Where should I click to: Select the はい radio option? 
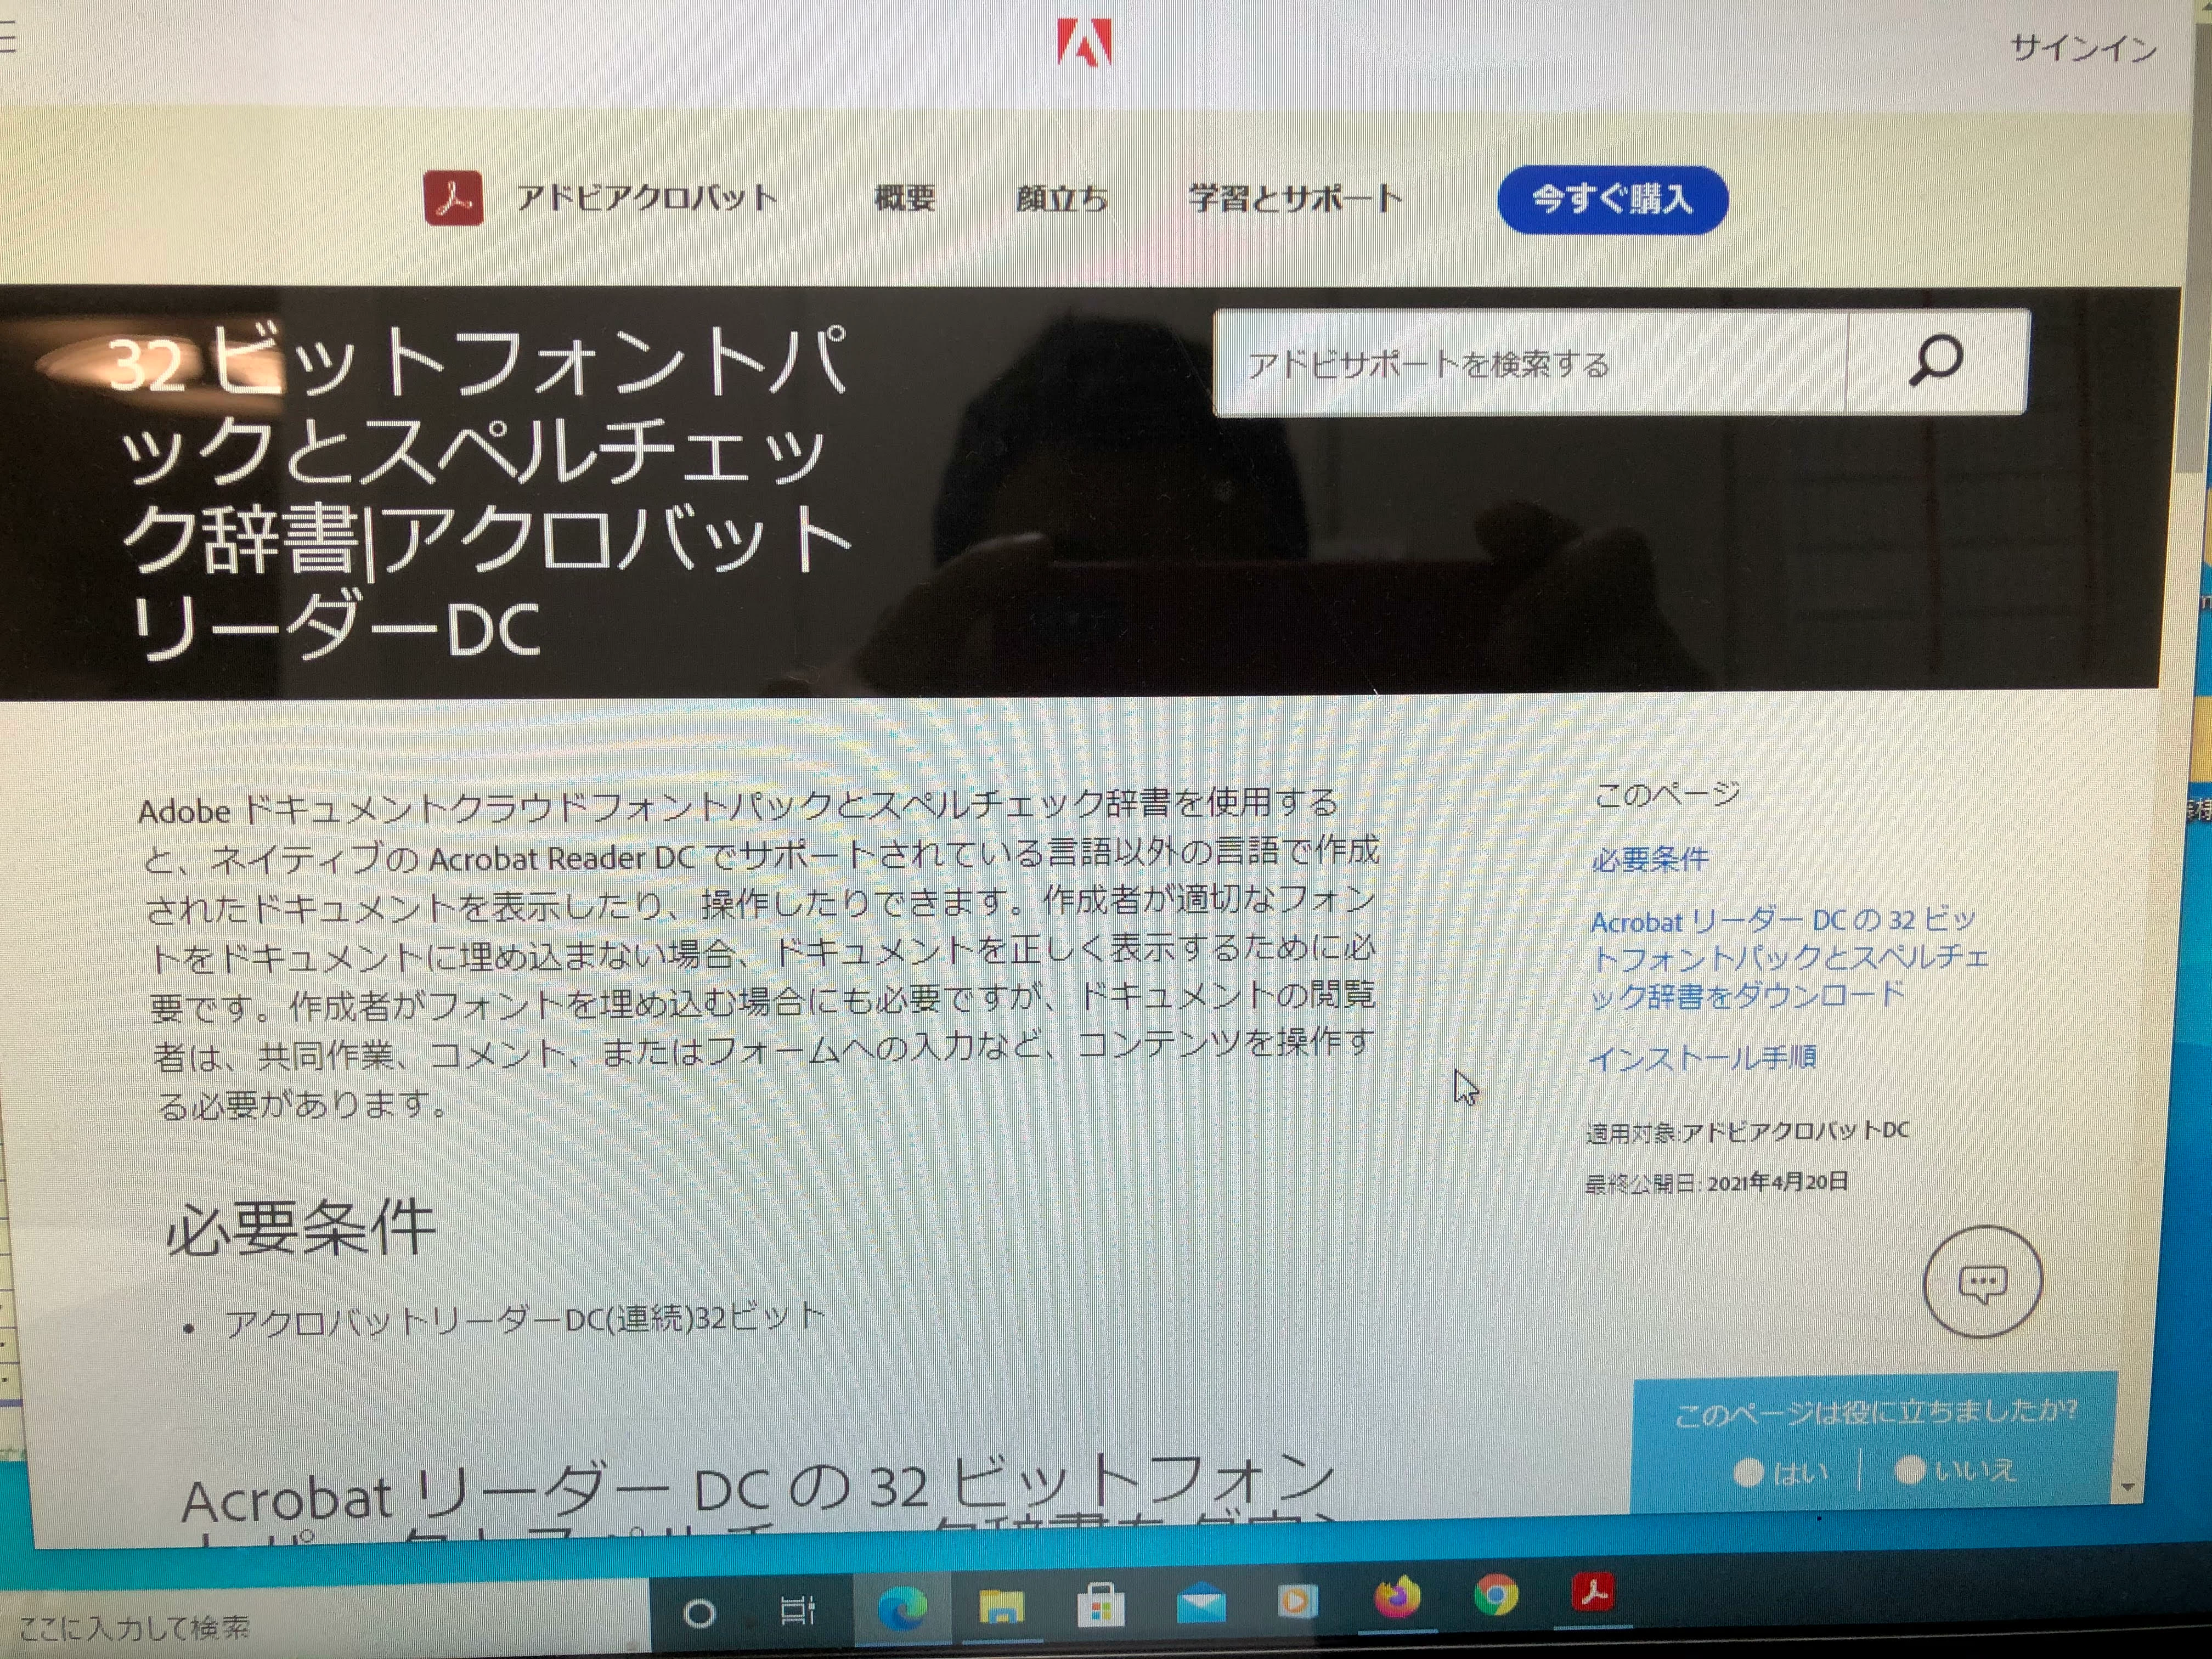pyautogui.click(x=1748, y=1473)
